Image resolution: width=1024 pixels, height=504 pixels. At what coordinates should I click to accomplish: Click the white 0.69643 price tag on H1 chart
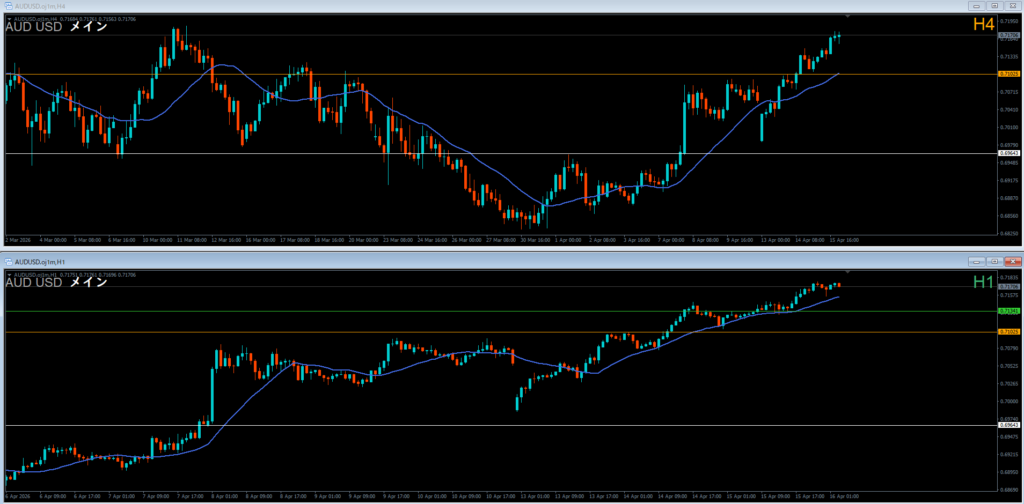point(1009,426)
